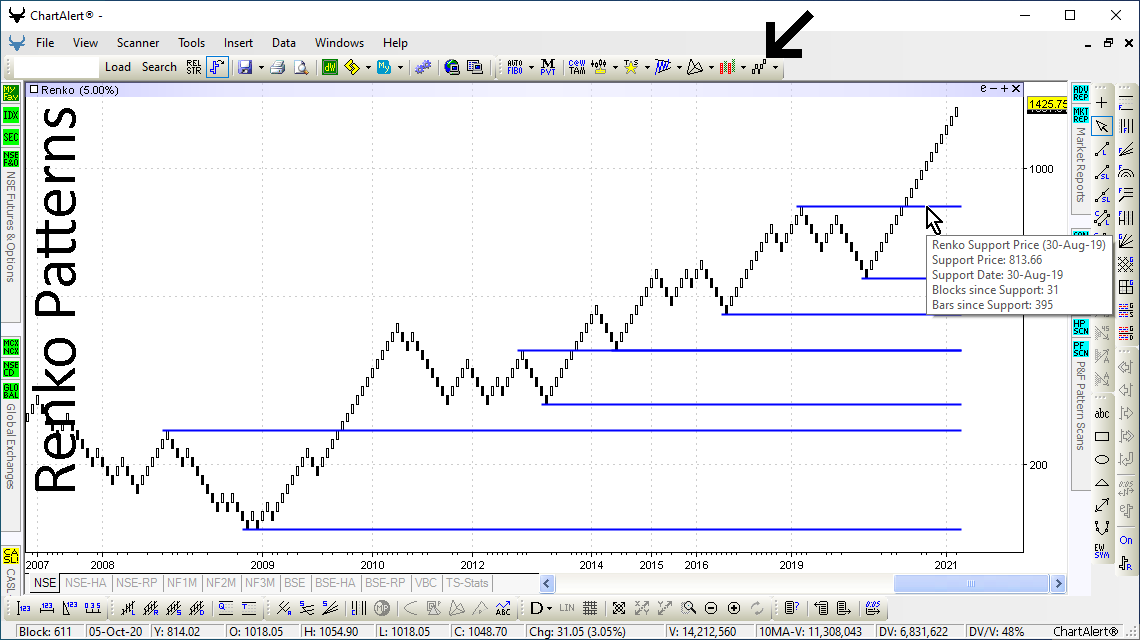The width and height of the screenshot is (1140, 640).
Task: Switch to the TS-Stats tab
Action: click(467, 583)
